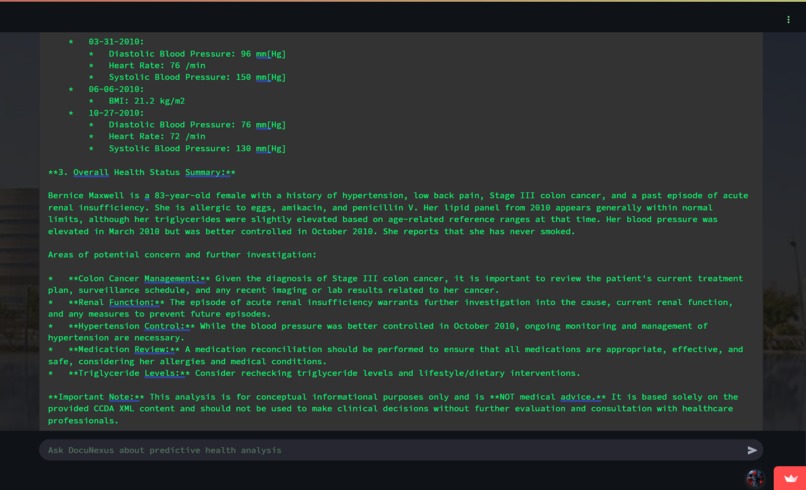Click Diastolic Blood Pressure: 76 mm[Hg] line
The height and width of the screenshot is (490, 806).
click(x=197, y=124)
